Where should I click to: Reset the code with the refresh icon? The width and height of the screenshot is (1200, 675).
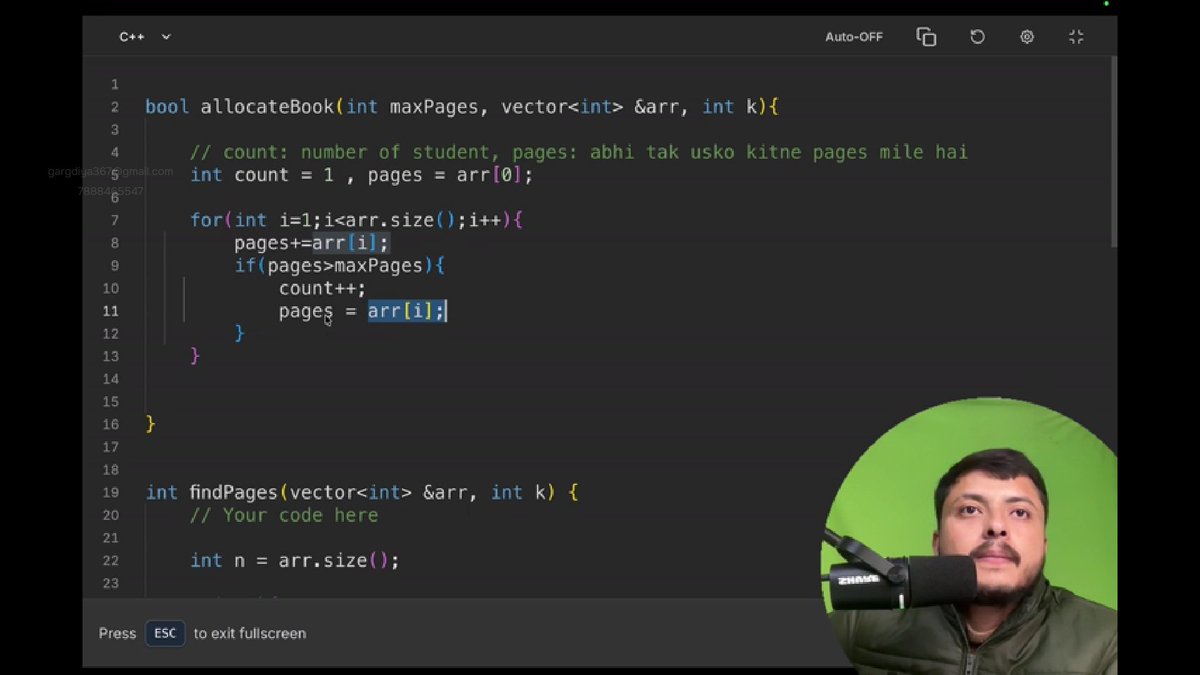(x=977, y=37)
